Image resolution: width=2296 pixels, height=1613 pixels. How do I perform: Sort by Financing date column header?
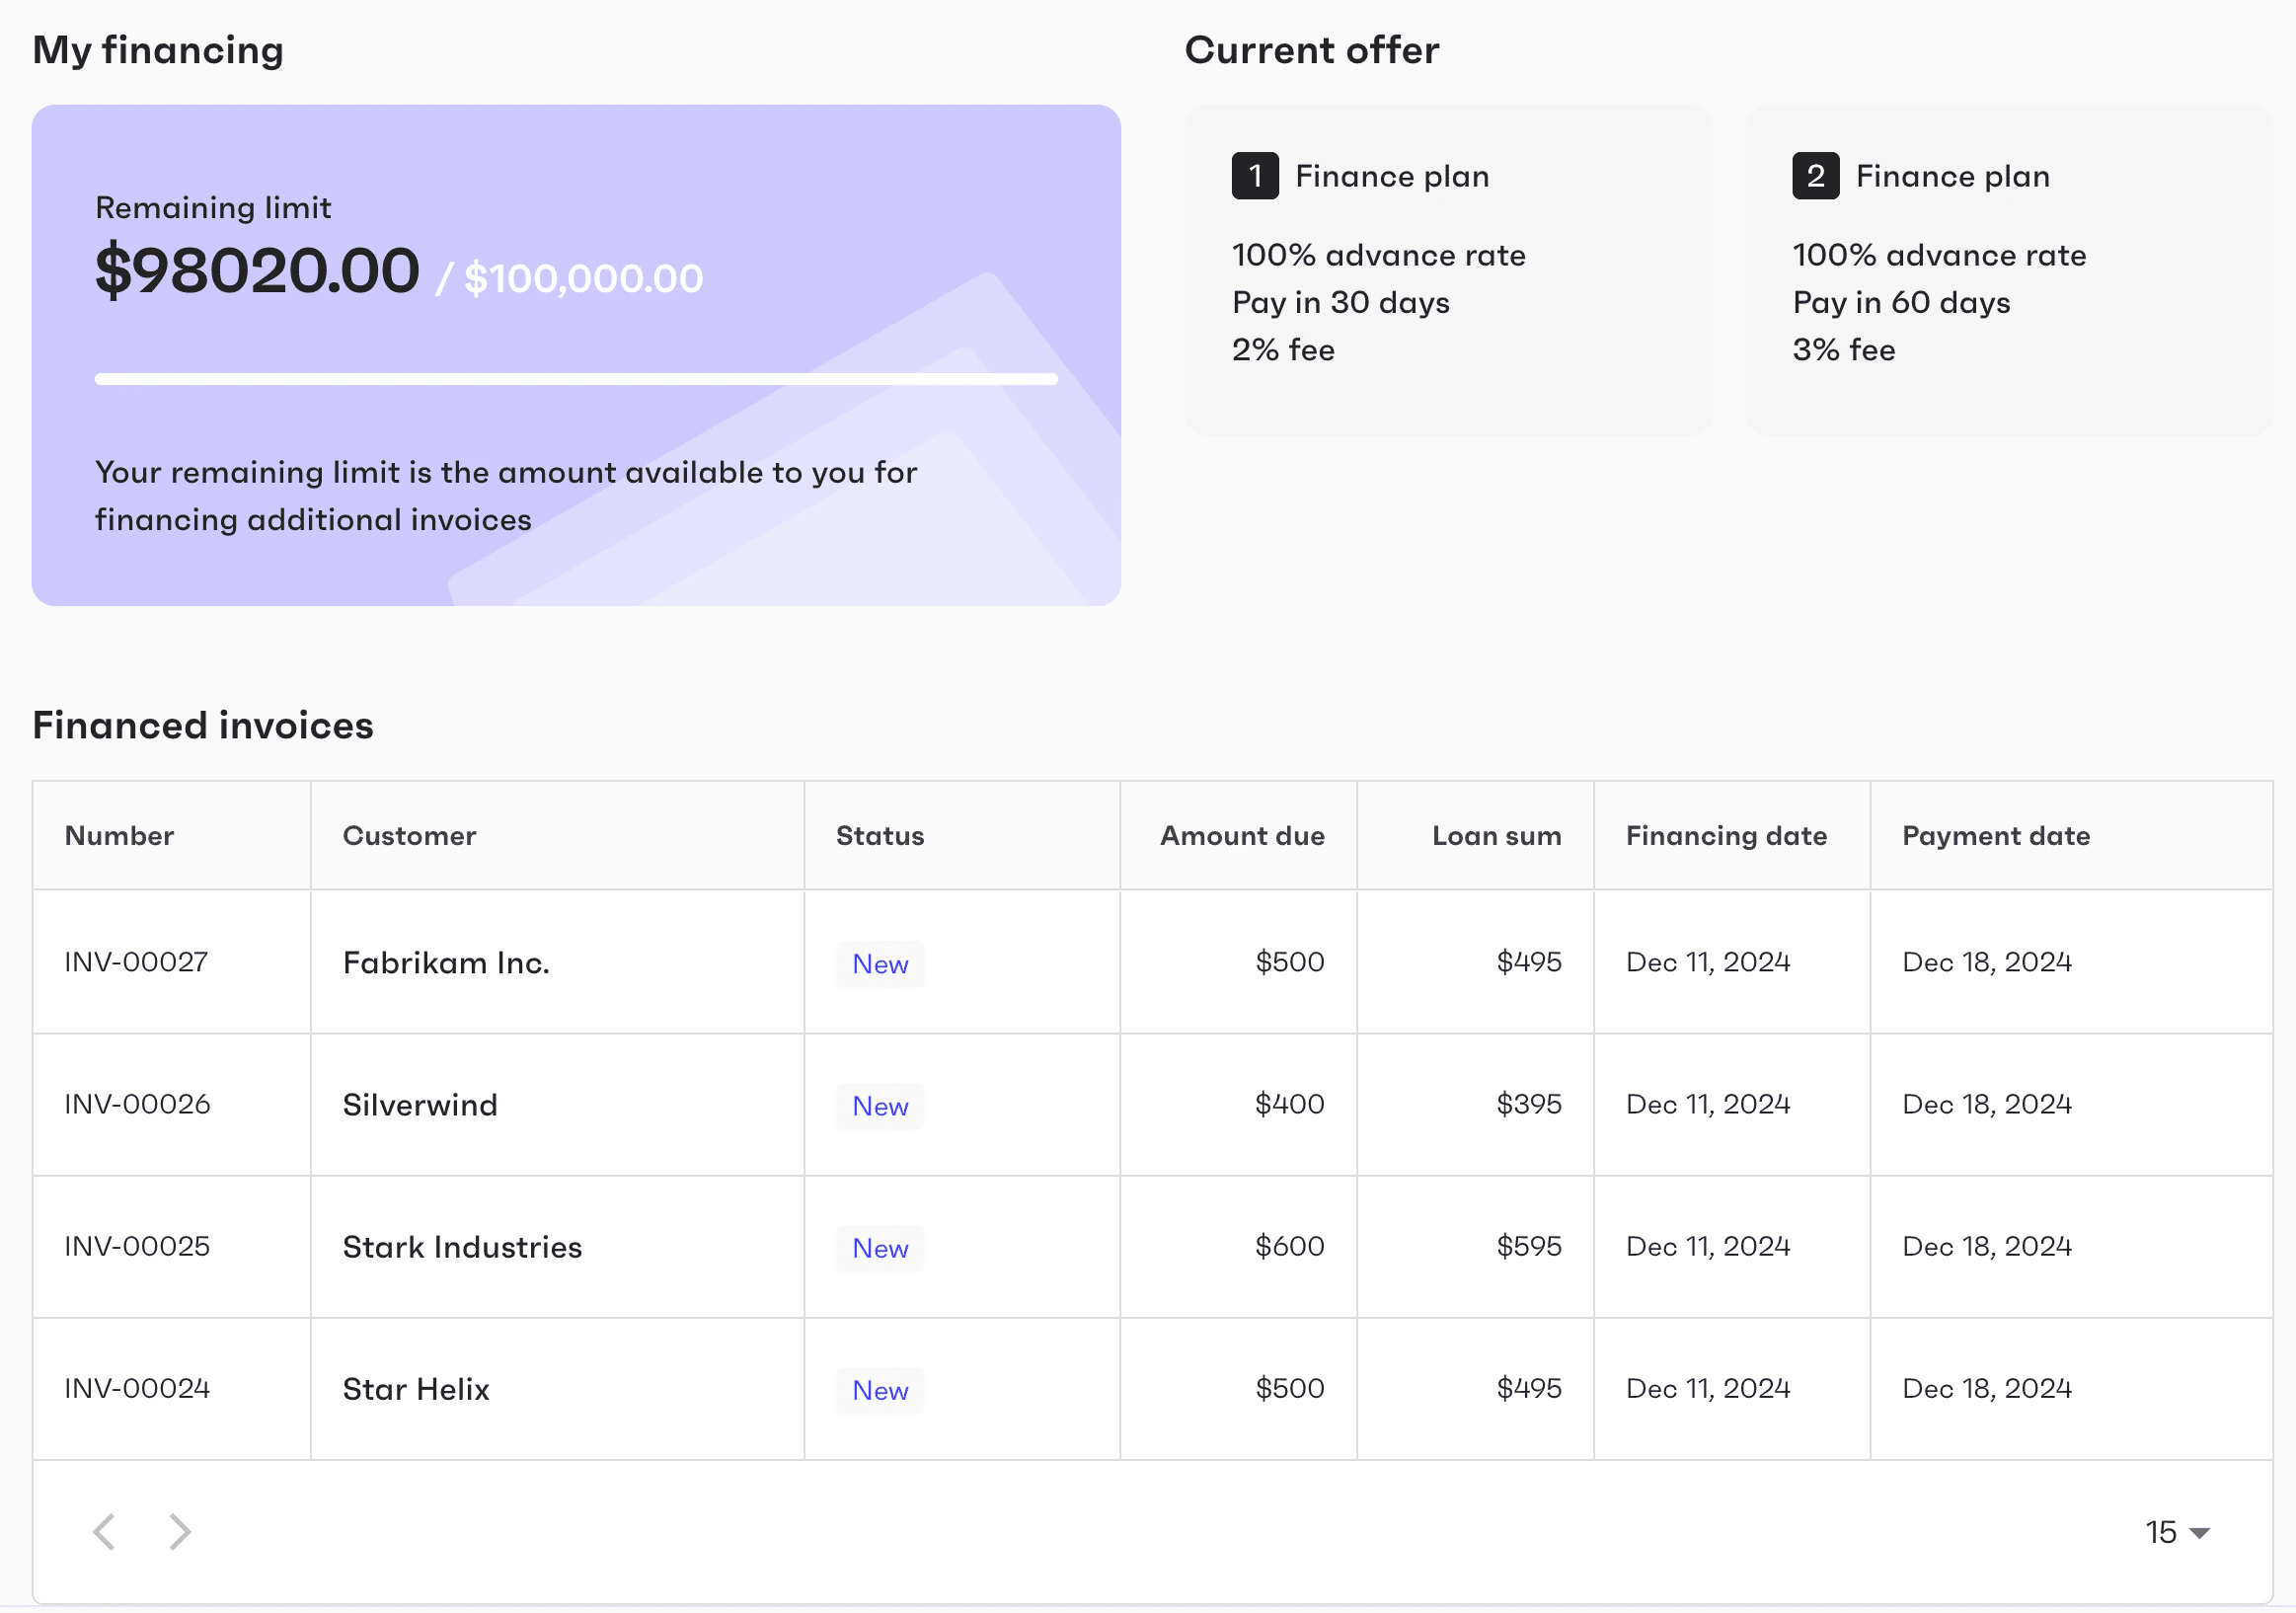[1726, 836]
